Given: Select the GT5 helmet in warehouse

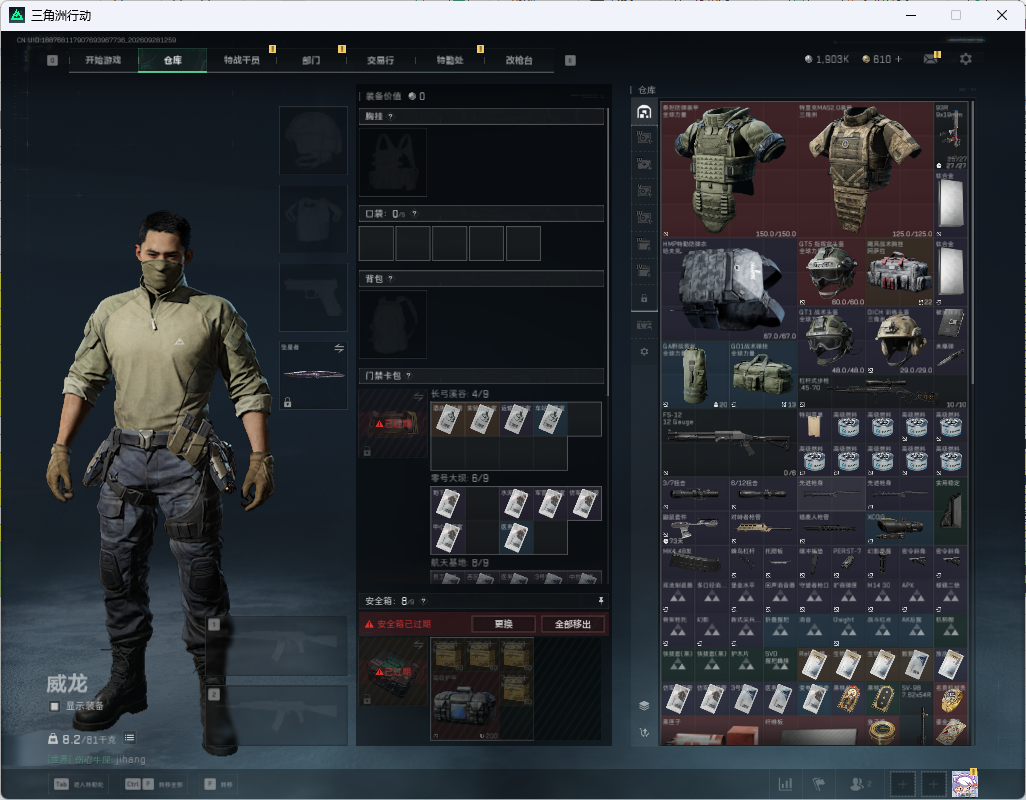Looking at the screenshot, I should coord(831,273).
